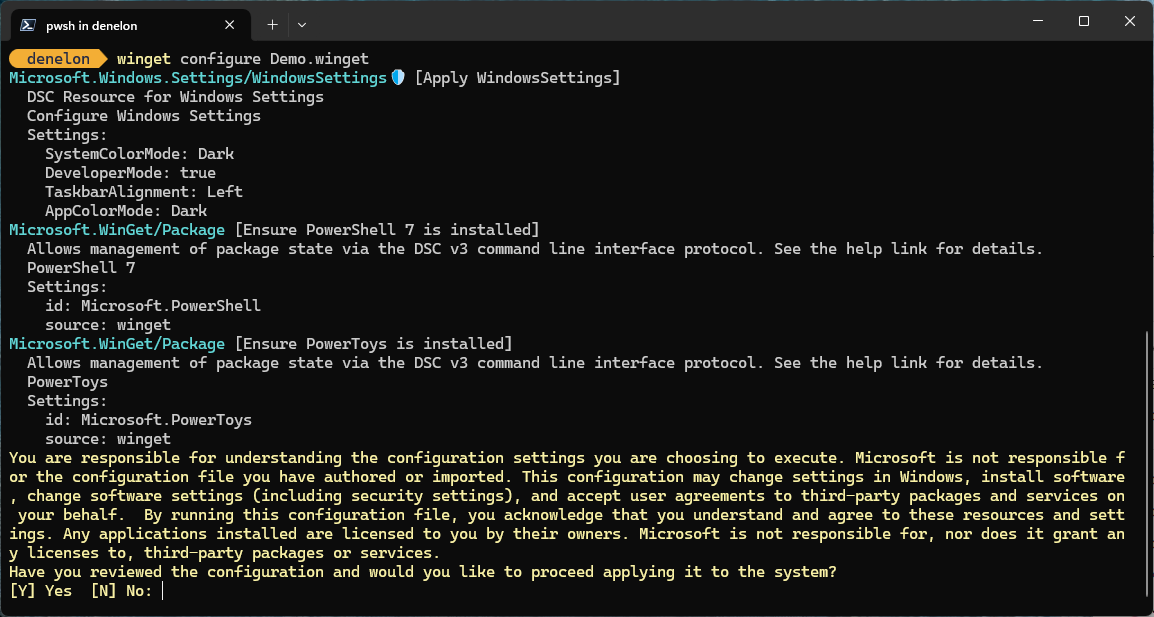This screenshot has height=617, width=1154.
Task: Click the orange "denelon" prompt segment
Action: 58,59
